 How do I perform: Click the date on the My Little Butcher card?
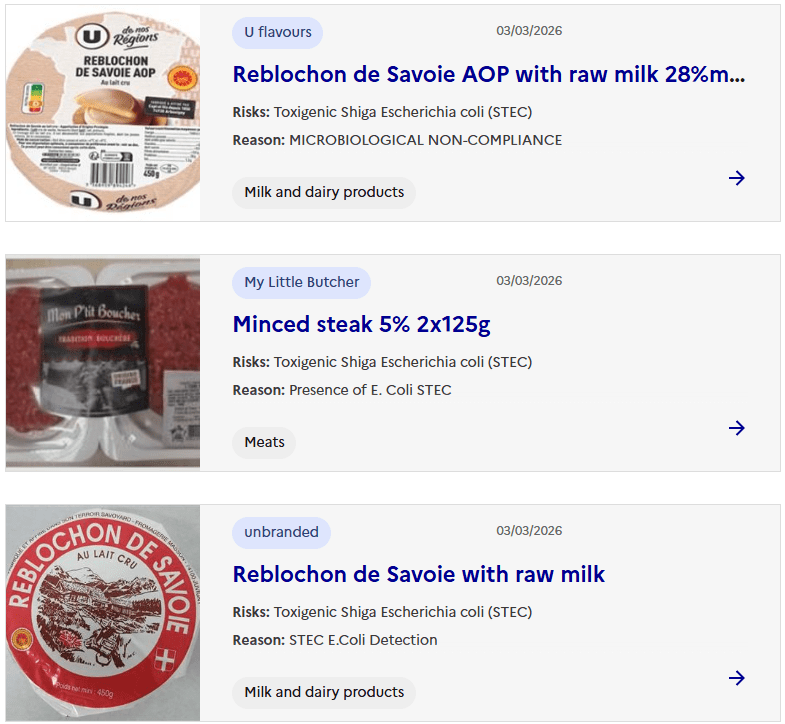coord(529,281)
